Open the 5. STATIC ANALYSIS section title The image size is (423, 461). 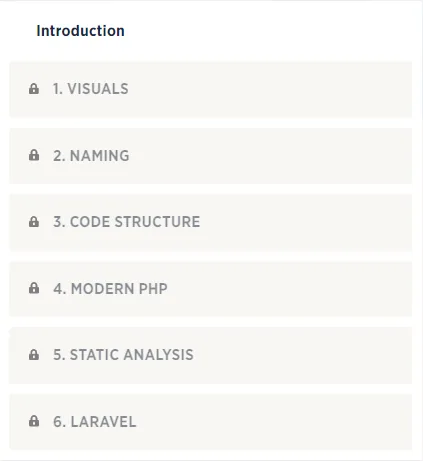coord(123,355)
